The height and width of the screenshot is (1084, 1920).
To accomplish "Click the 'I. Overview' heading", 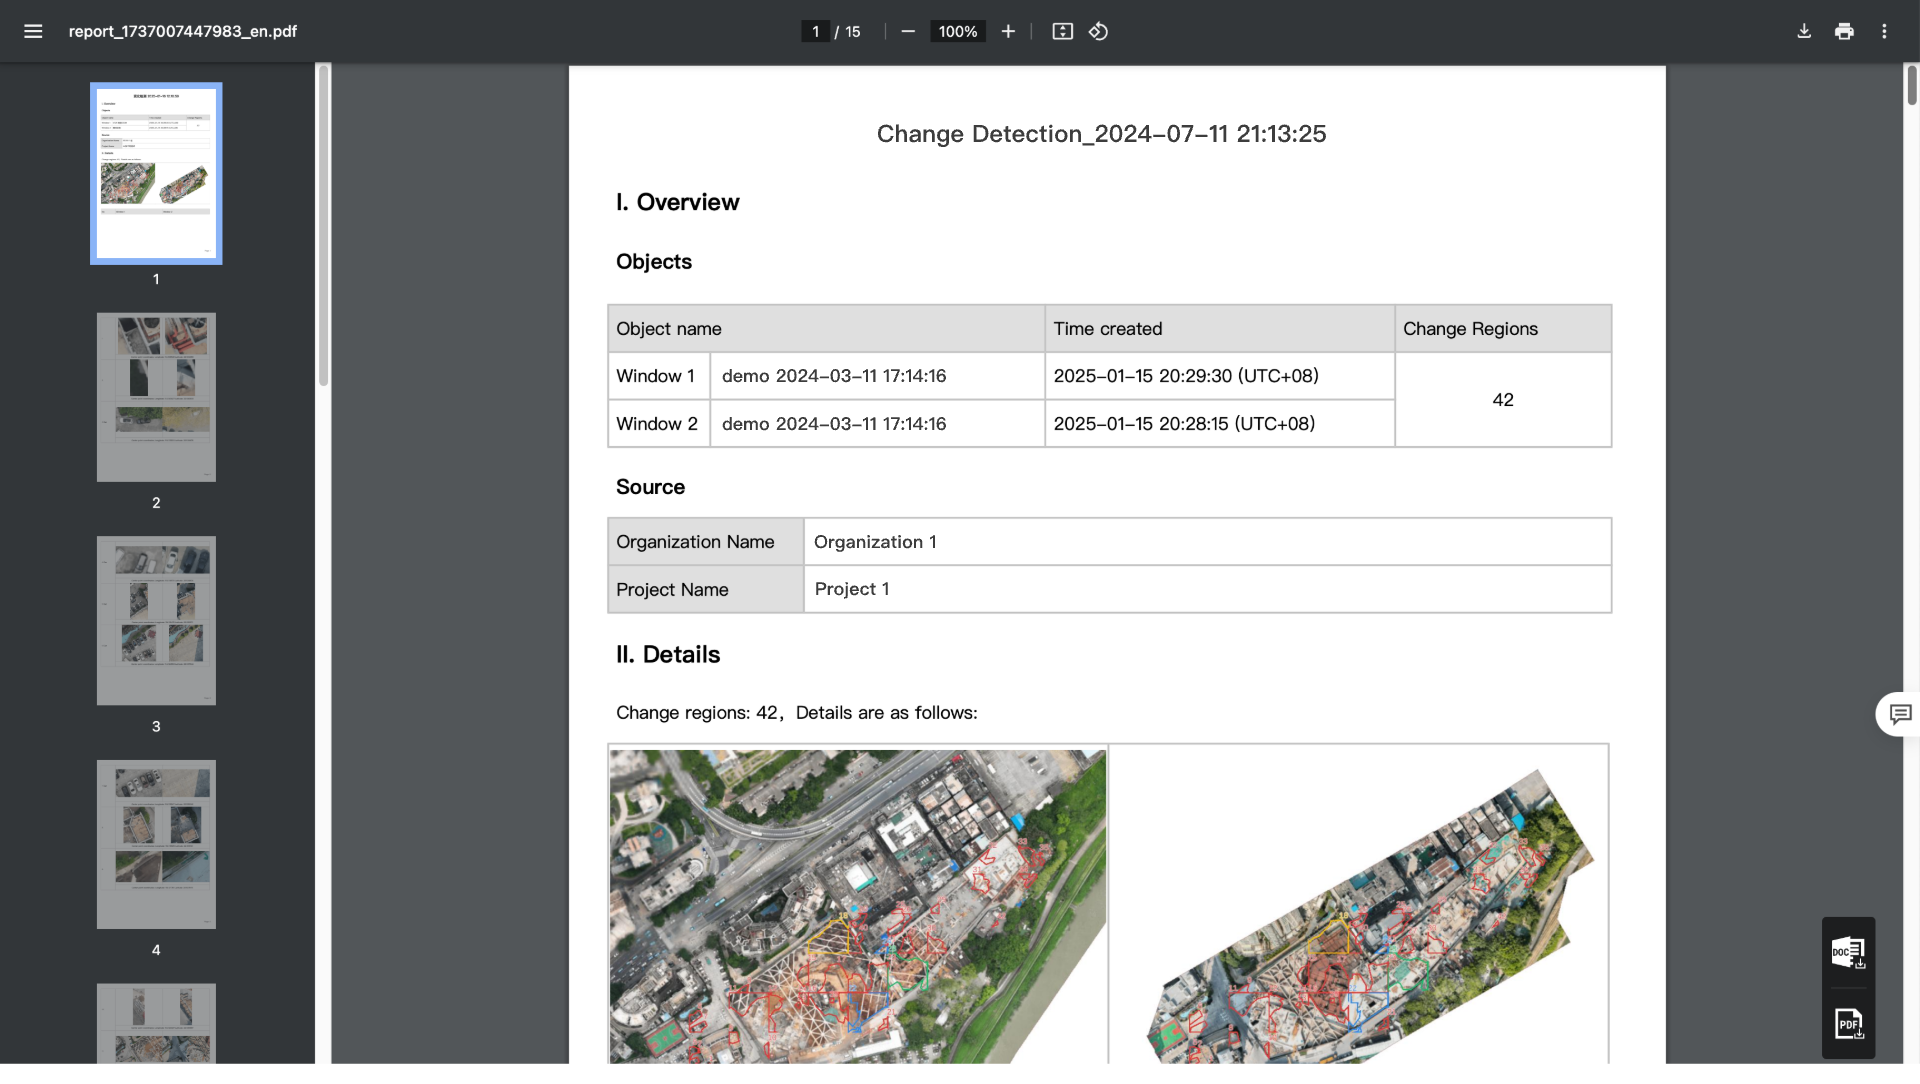I will pyautogui.click(x=677, y=202).
